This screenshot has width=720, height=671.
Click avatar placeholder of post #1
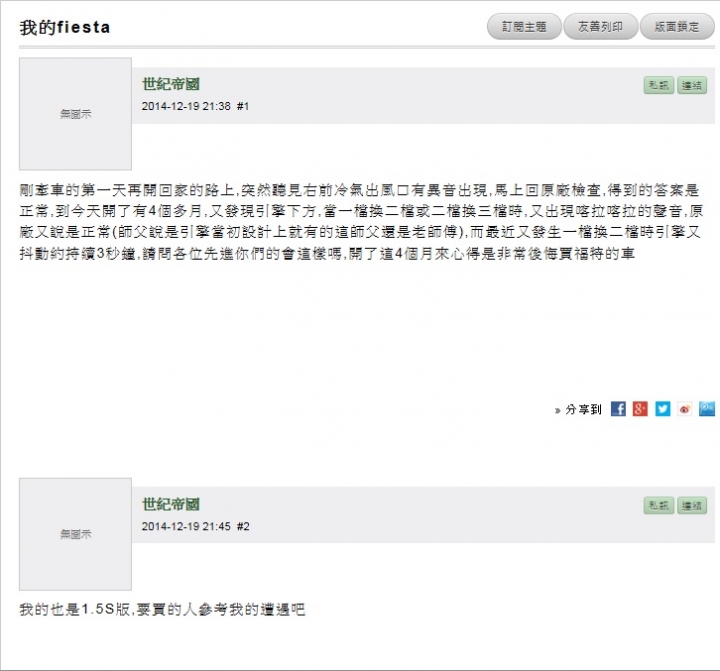[x=75, y=114]
